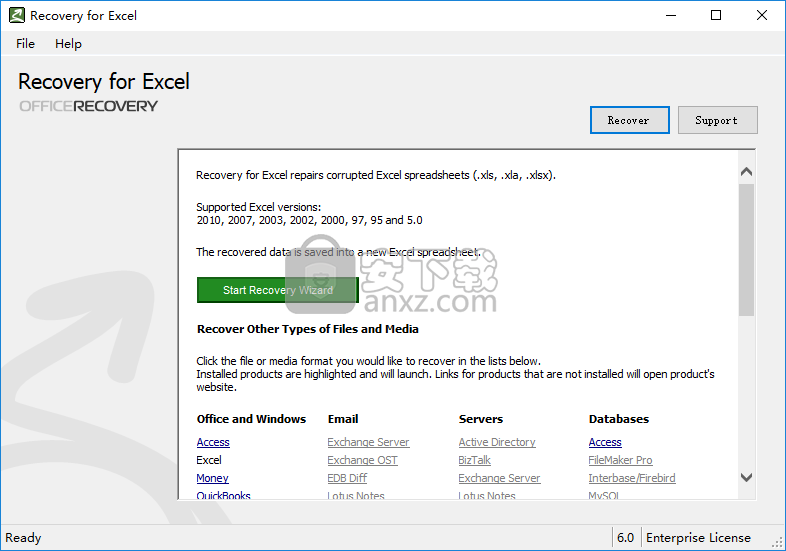Viewport: 786px width, 551px height.
Task: Click the Excel entry in Office and Windows
Action: click(209, 460)
